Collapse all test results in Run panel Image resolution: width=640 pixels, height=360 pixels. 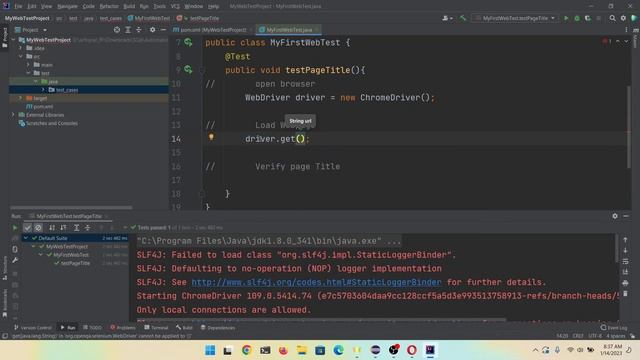click(87, 228)
